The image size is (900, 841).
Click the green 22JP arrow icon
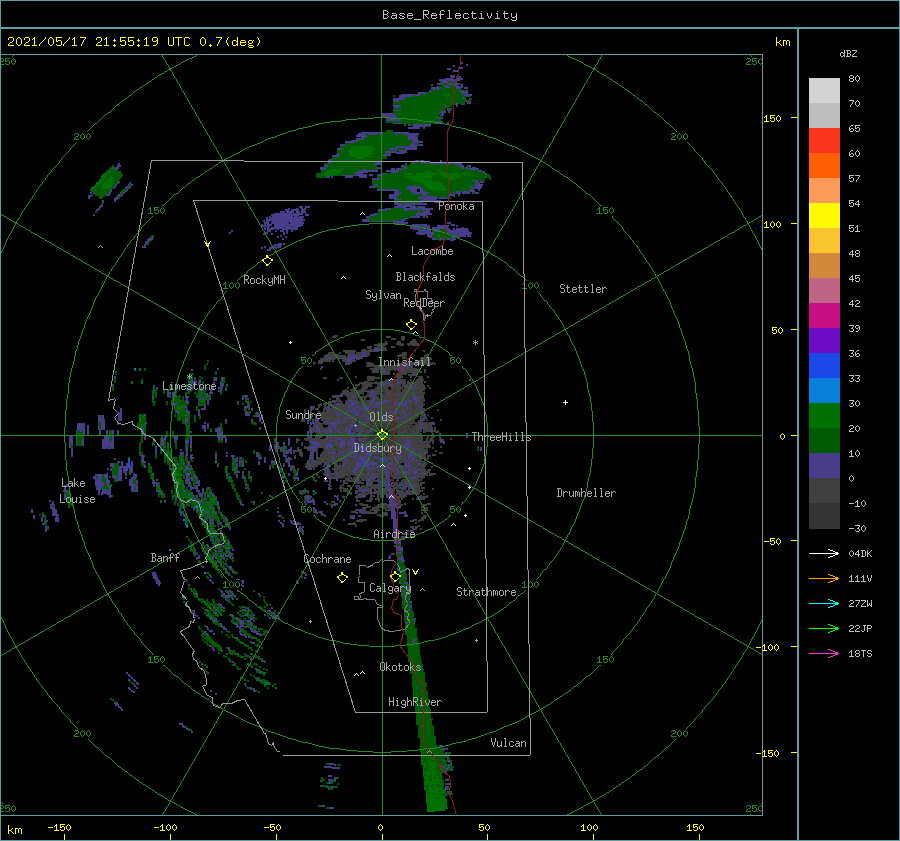click(824, 629)
